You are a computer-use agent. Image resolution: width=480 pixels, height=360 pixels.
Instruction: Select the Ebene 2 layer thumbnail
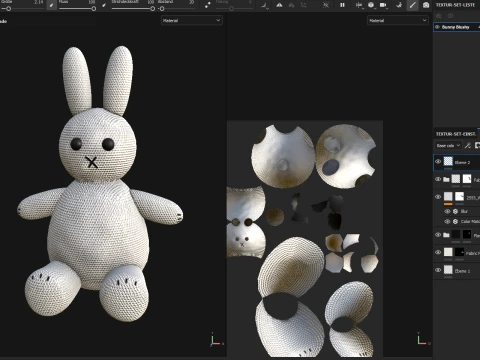pyautogui.click(x=448, y=162)
